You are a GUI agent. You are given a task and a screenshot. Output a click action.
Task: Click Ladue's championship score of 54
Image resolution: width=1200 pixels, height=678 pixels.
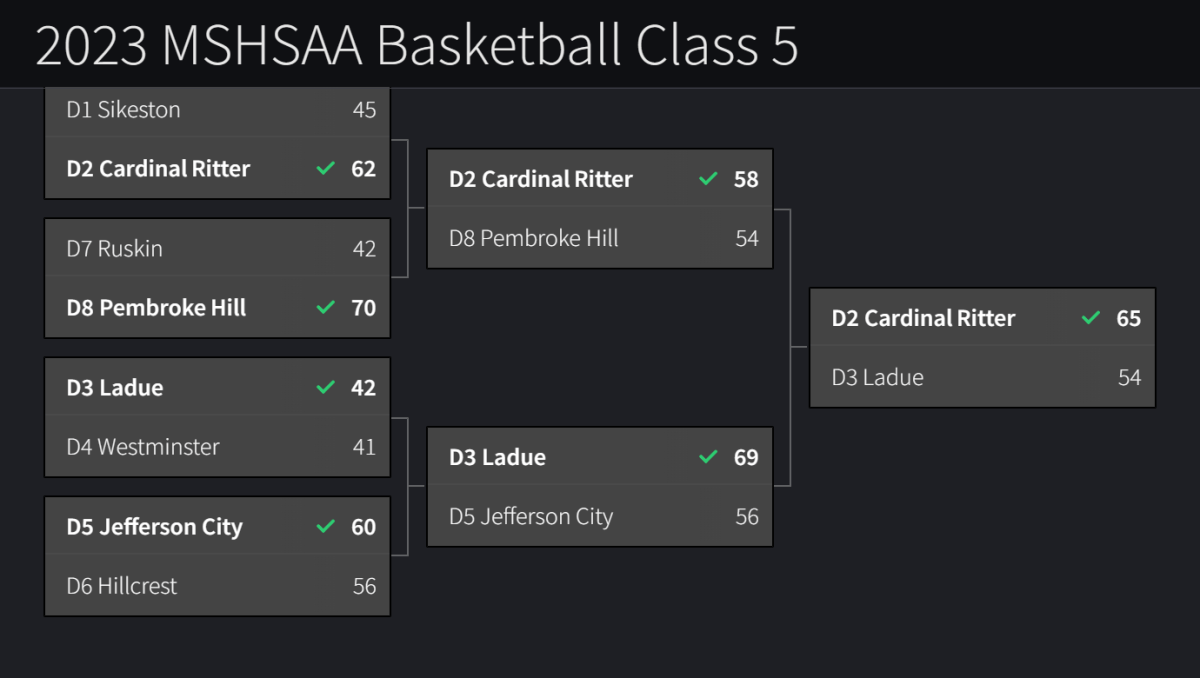click(x=1129, y=377)
